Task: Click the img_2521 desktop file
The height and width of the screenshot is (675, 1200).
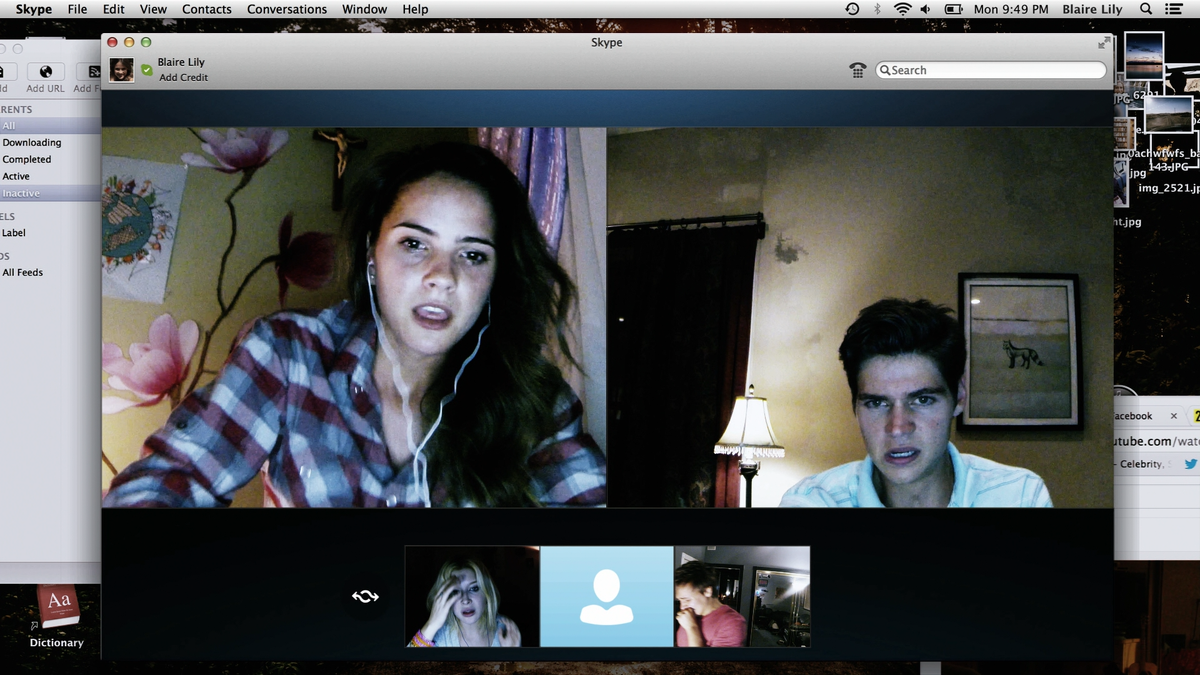Action: click(x=1168, y=188)
